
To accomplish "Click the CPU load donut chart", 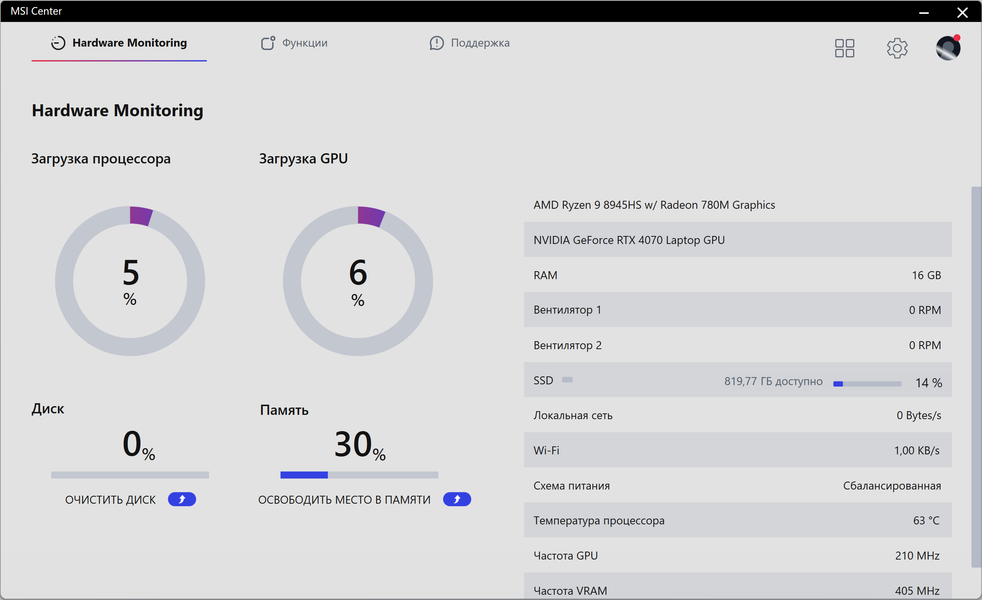I will pos(130,280).
